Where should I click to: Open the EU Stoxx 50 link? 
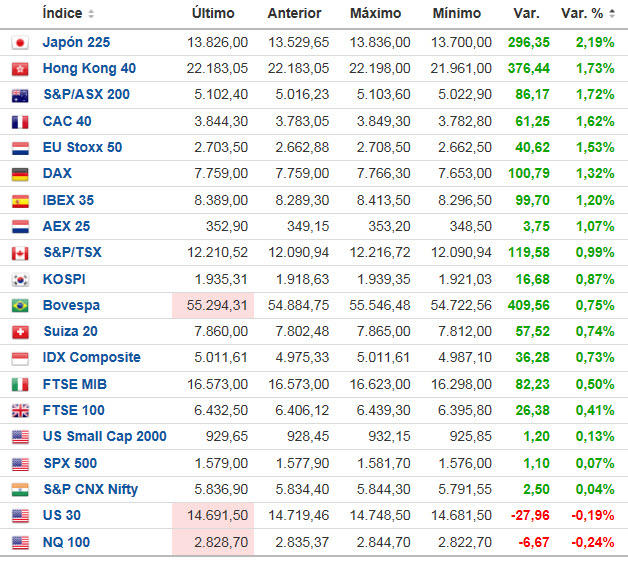82,147
